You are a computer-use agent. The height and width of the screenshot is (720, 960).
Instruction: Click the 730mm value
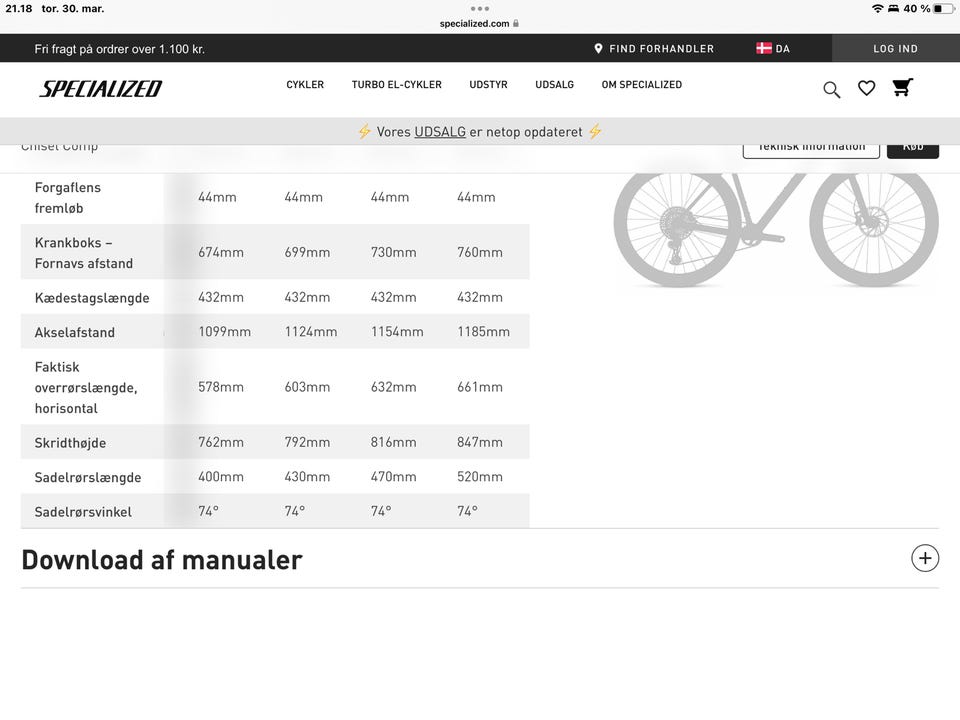point(394,252)
